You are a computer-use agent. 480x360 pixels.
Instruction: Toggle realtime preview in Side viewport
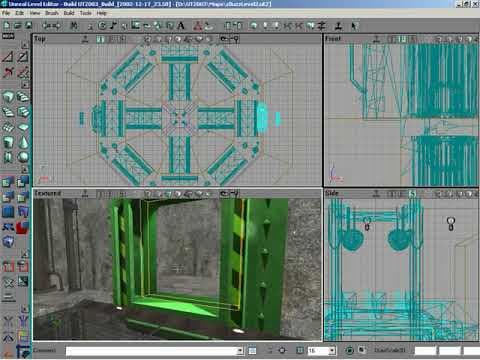point(376,194)
